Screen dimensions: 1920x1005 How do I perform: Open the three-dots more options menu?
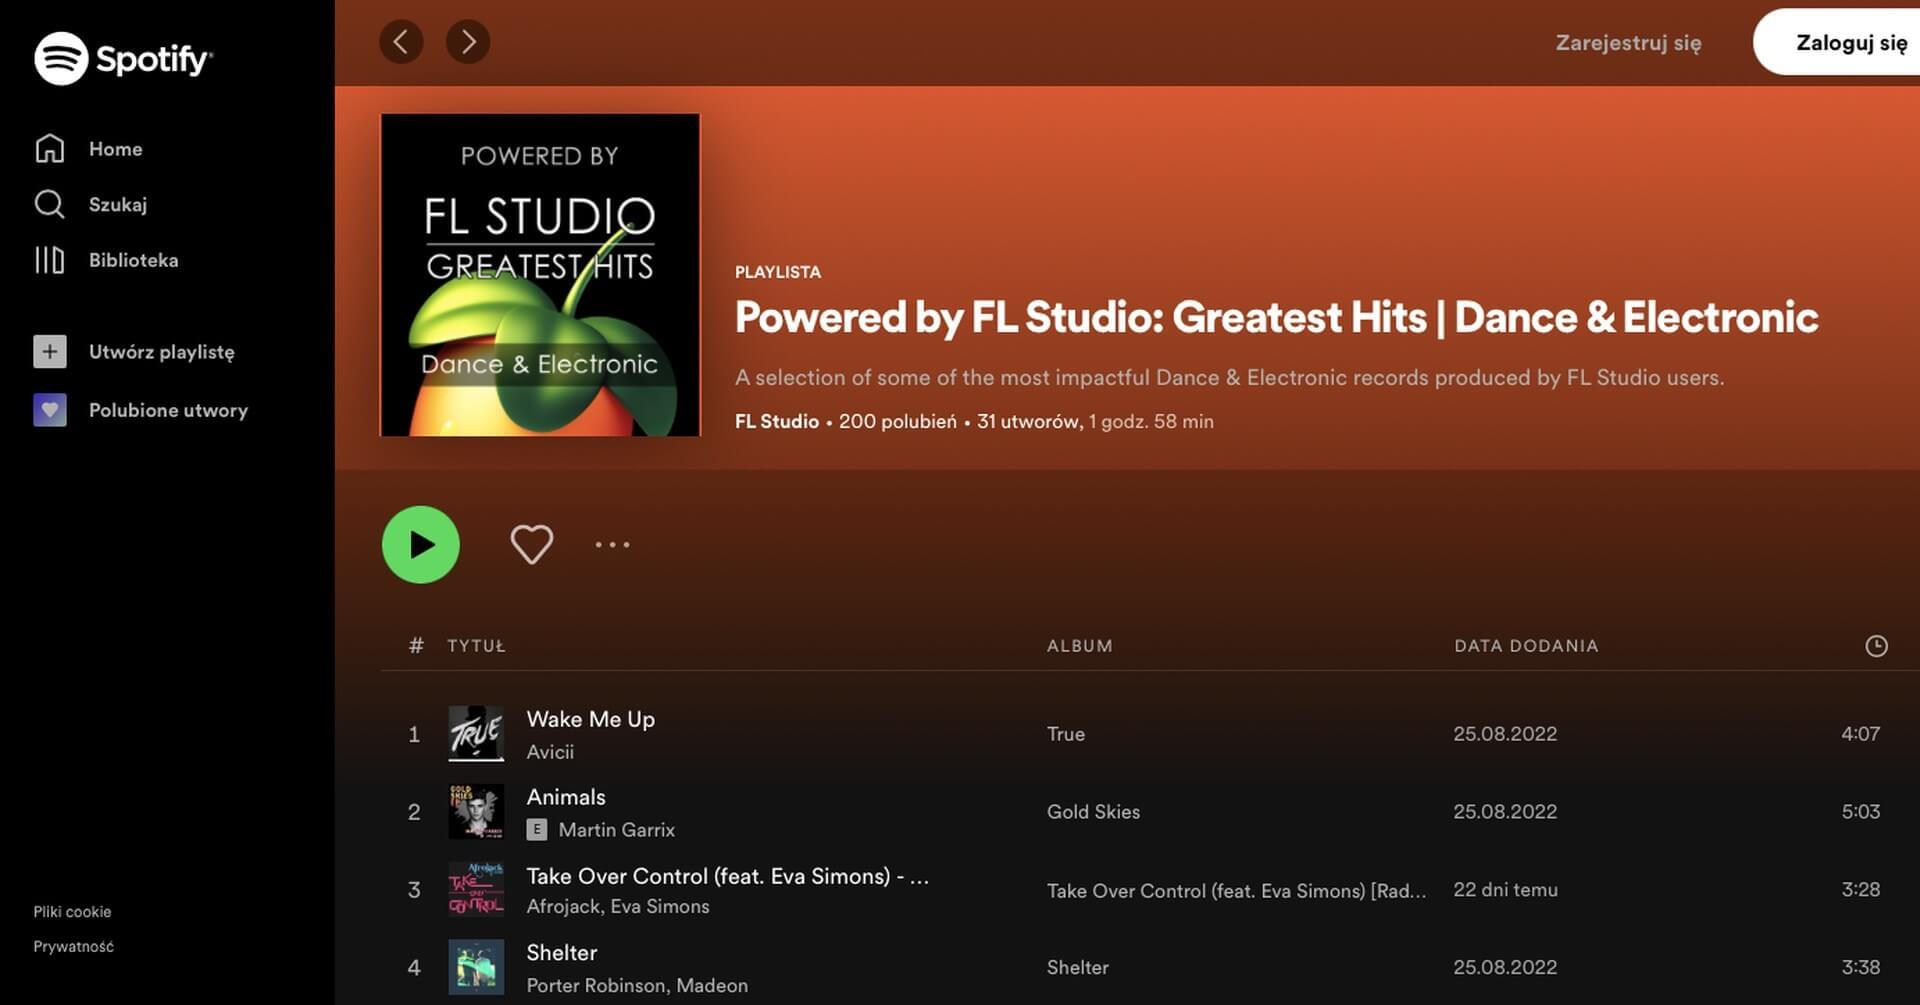point(612,545)
